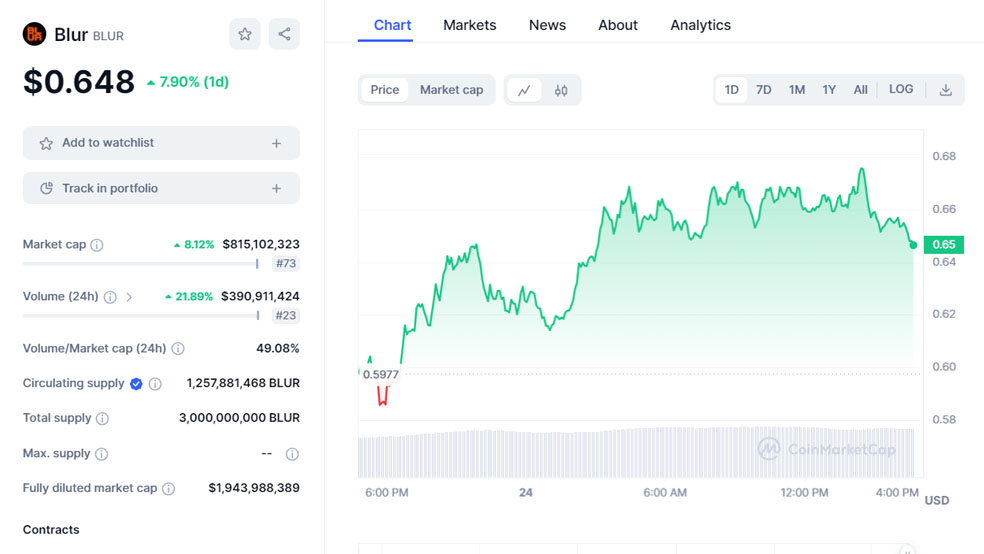The width and height of the screenshot is (984, 554).
Task: Select the 1Y time range button
Action: pos(829,90)
